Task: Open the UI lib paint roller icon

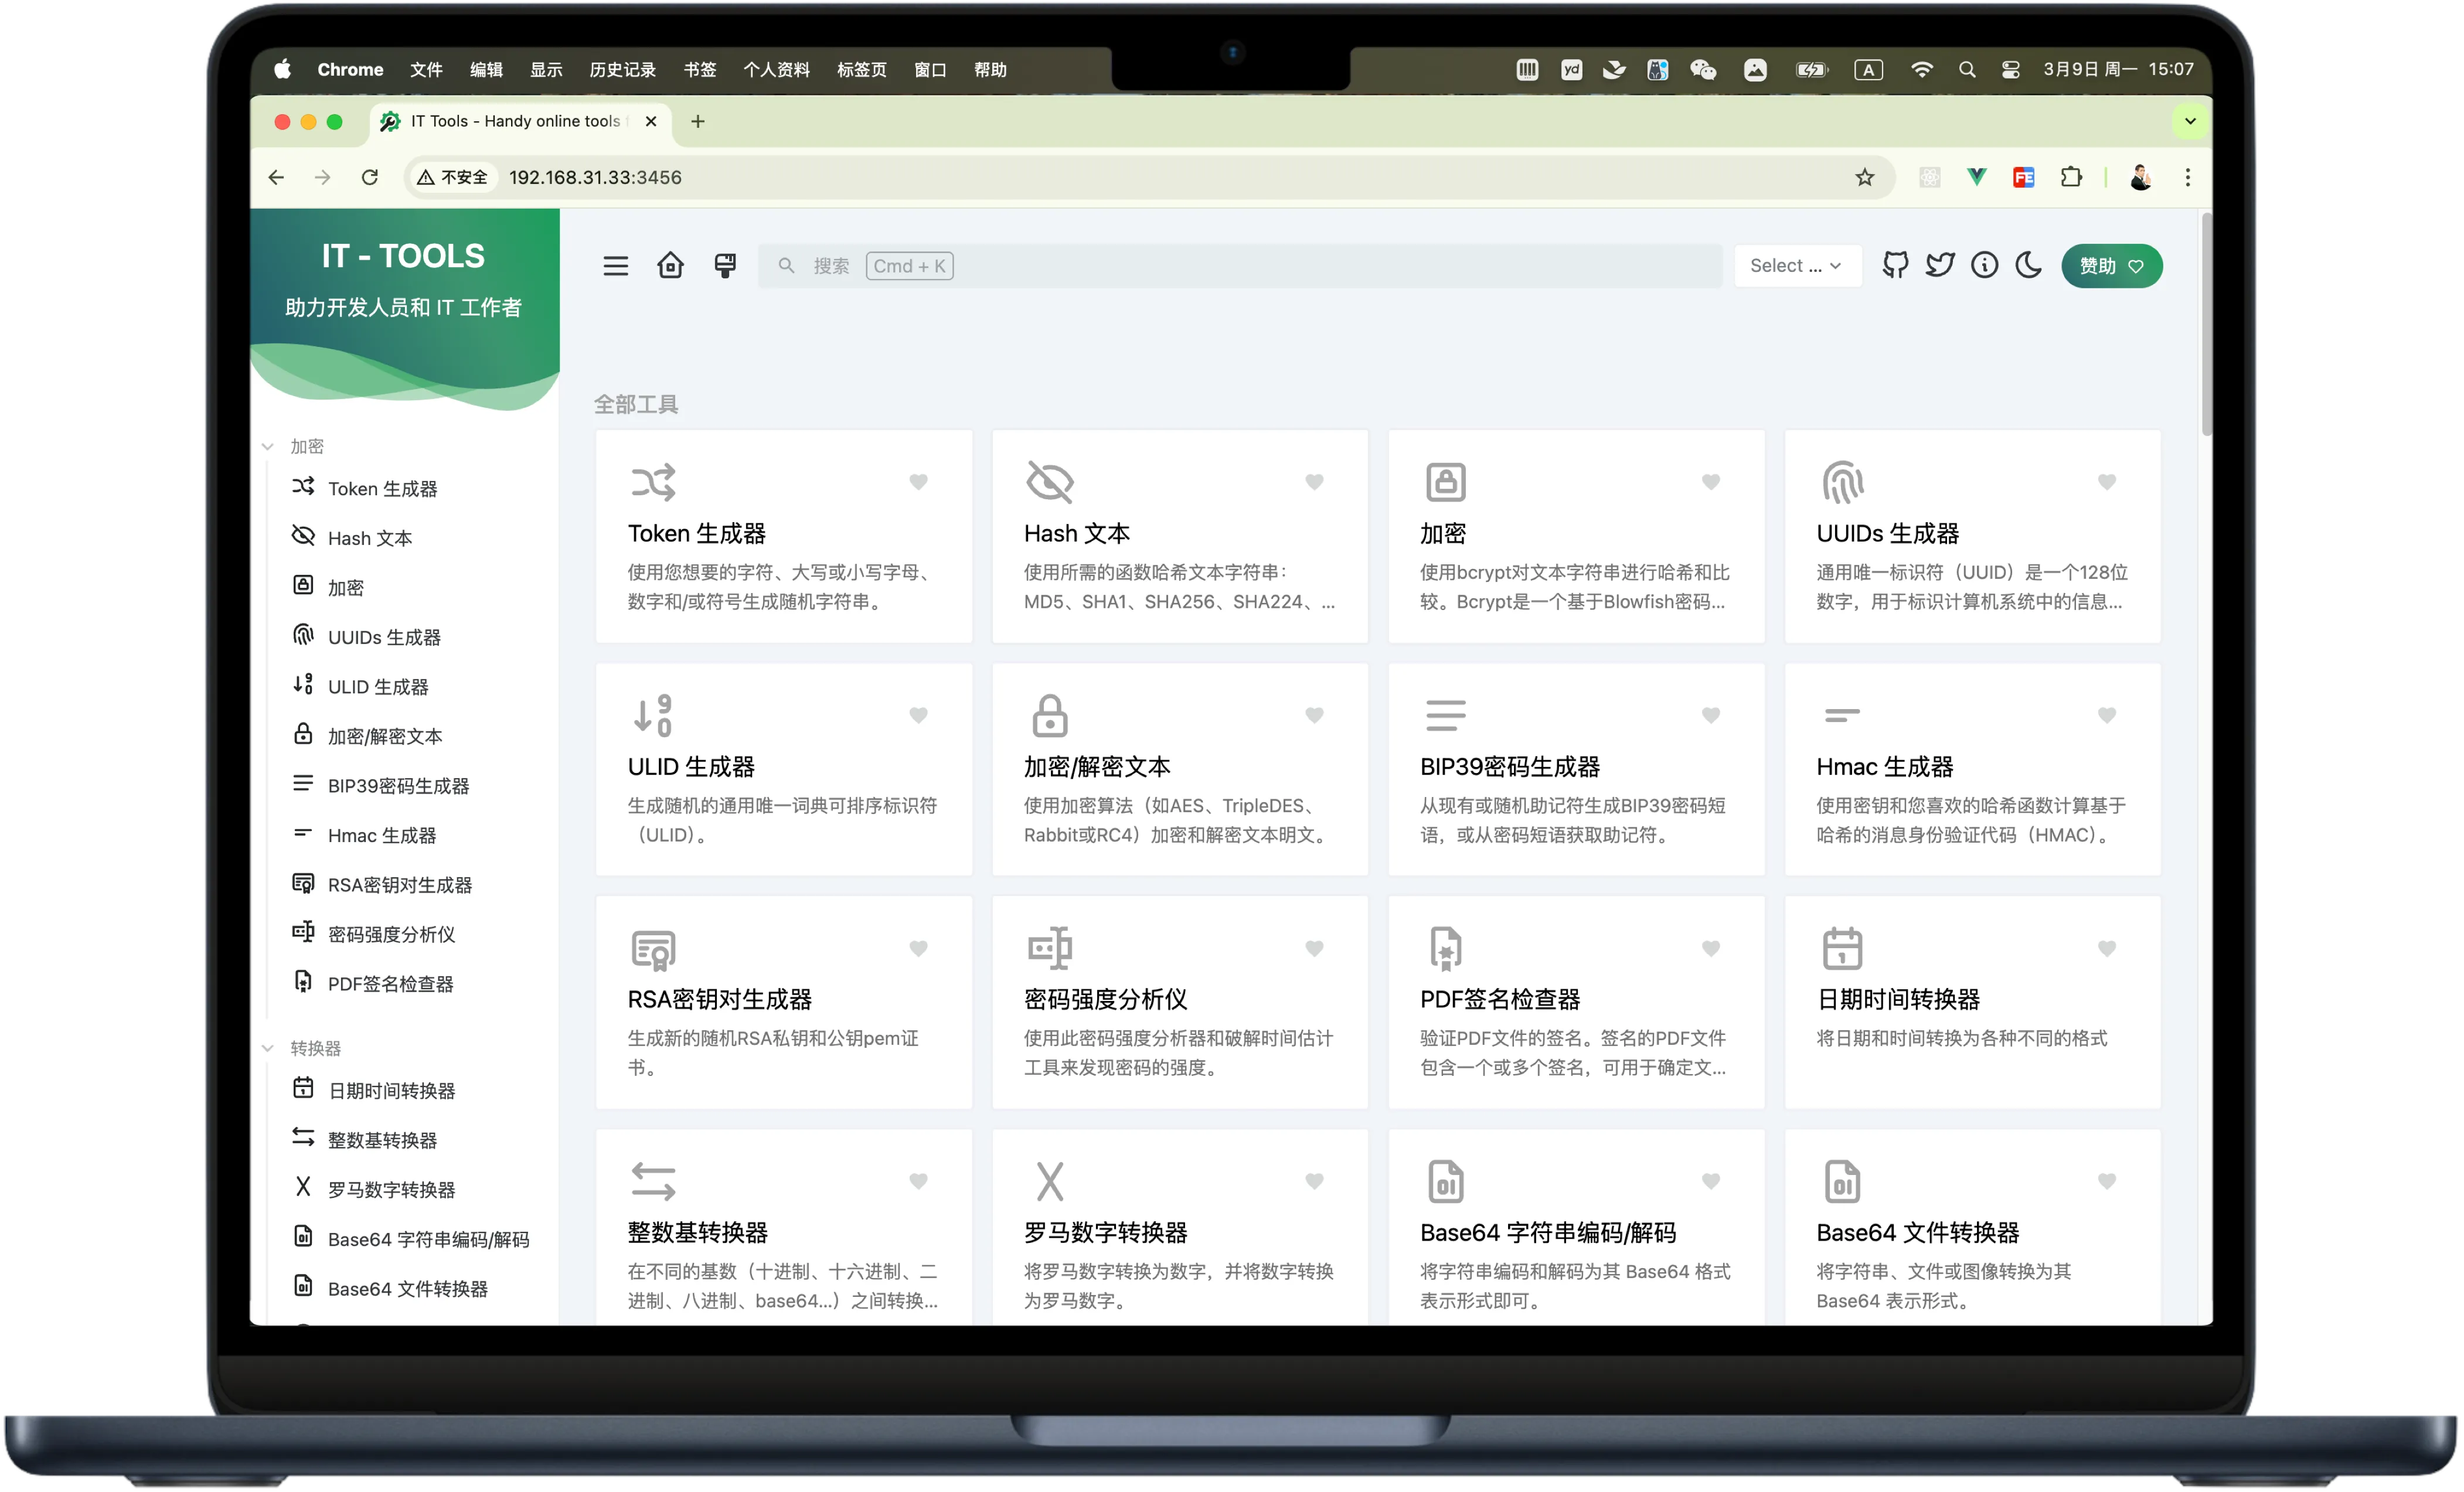Action: 725,265
